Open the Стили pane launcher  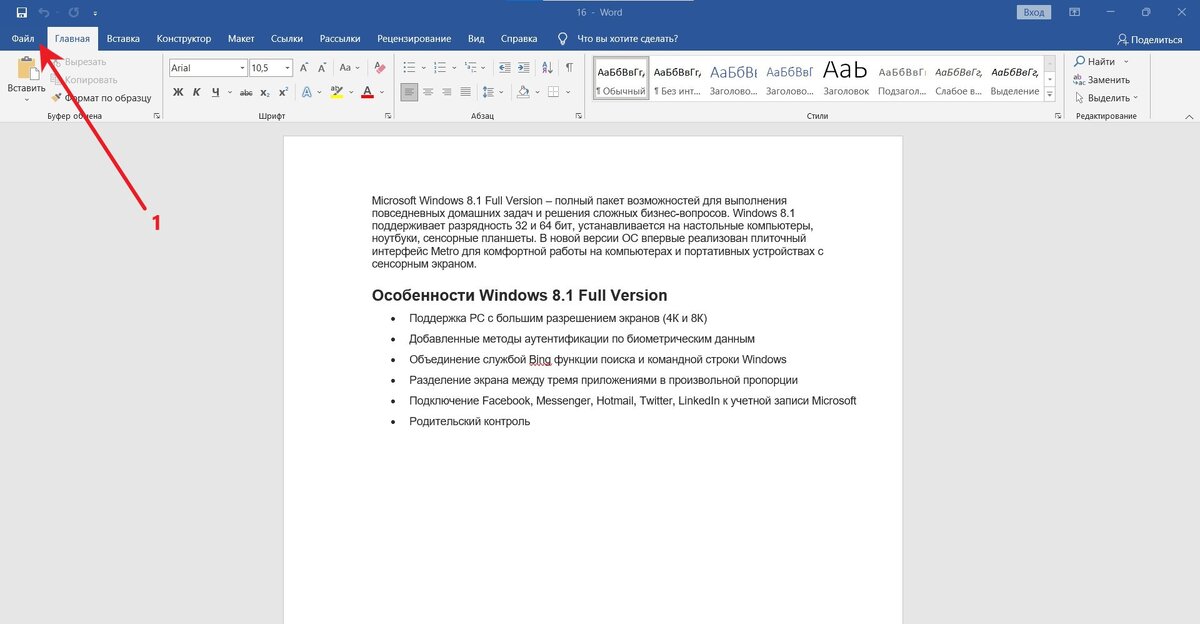[x=1058, y=117]
